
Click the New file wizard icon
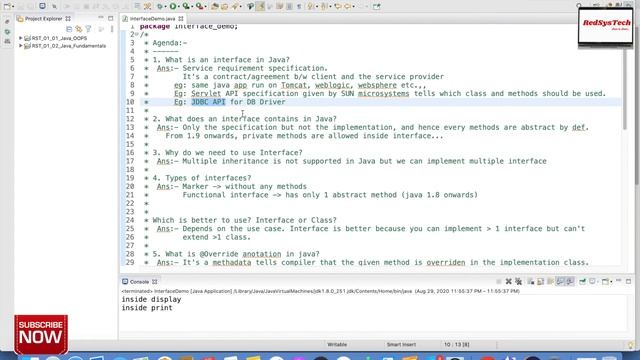7,6
